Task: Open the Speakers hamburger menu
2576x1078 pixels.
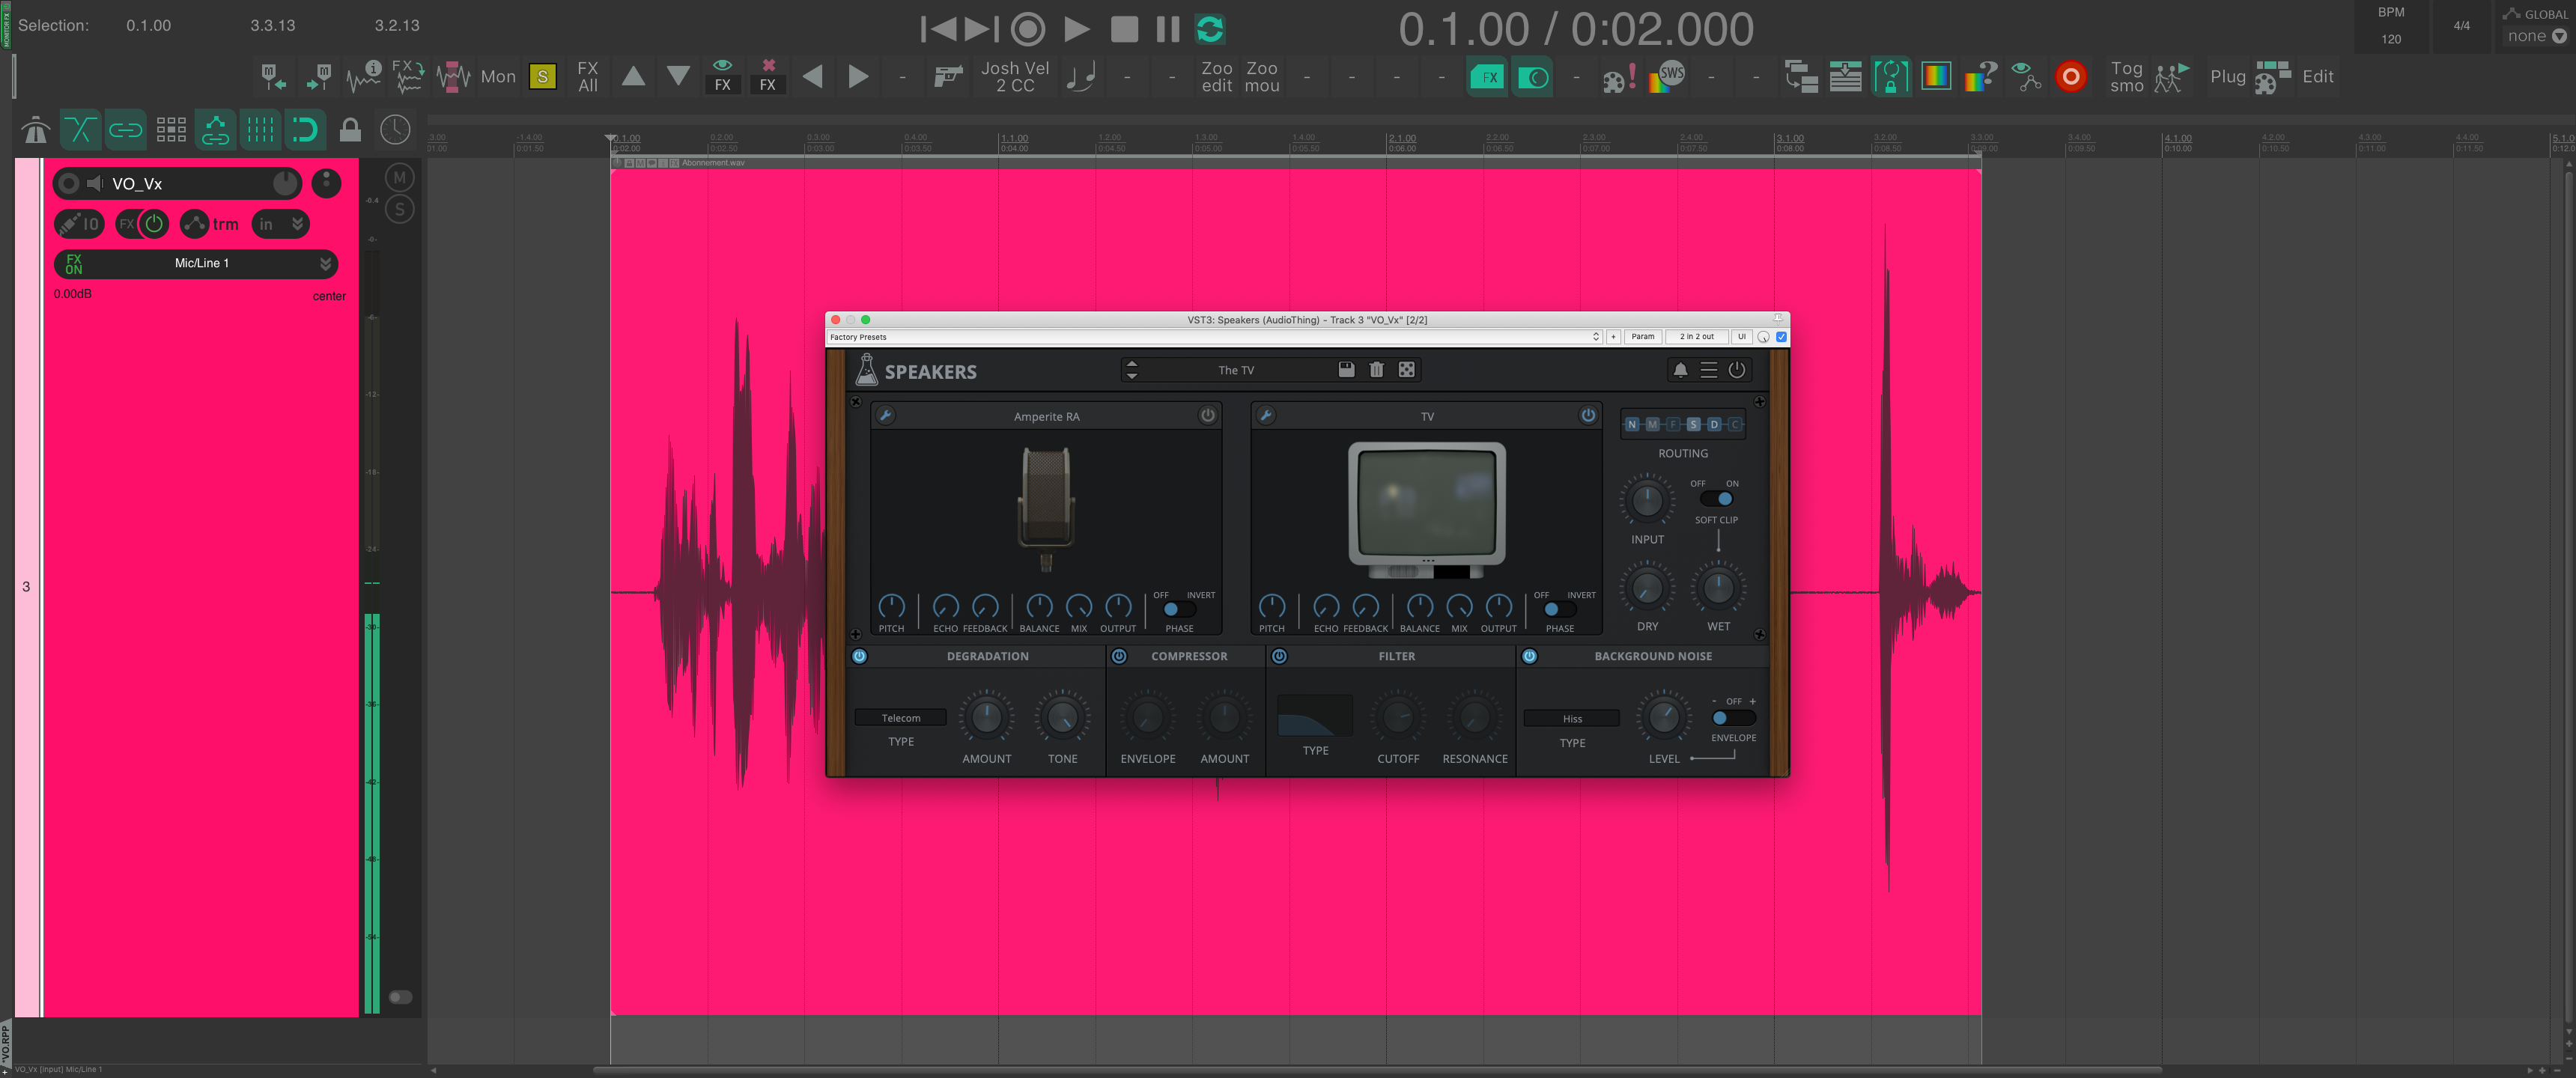Action: (x=1708, y=370)
